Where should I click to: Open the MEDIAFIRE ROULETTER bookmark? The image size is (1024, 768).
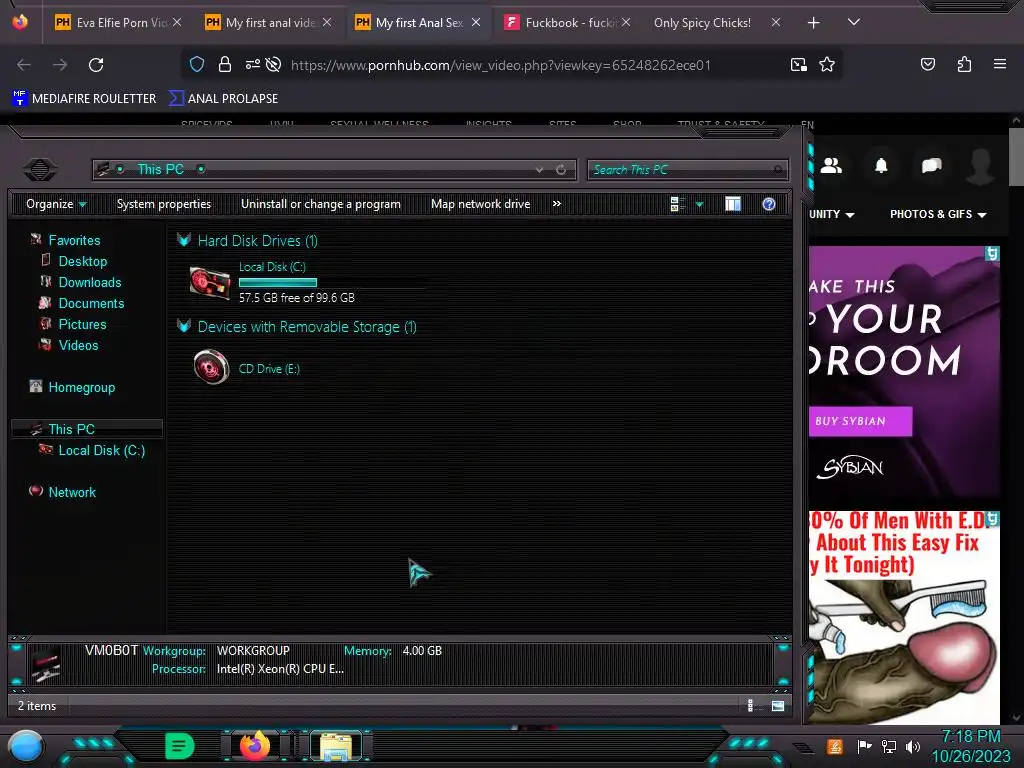(84, 99)
